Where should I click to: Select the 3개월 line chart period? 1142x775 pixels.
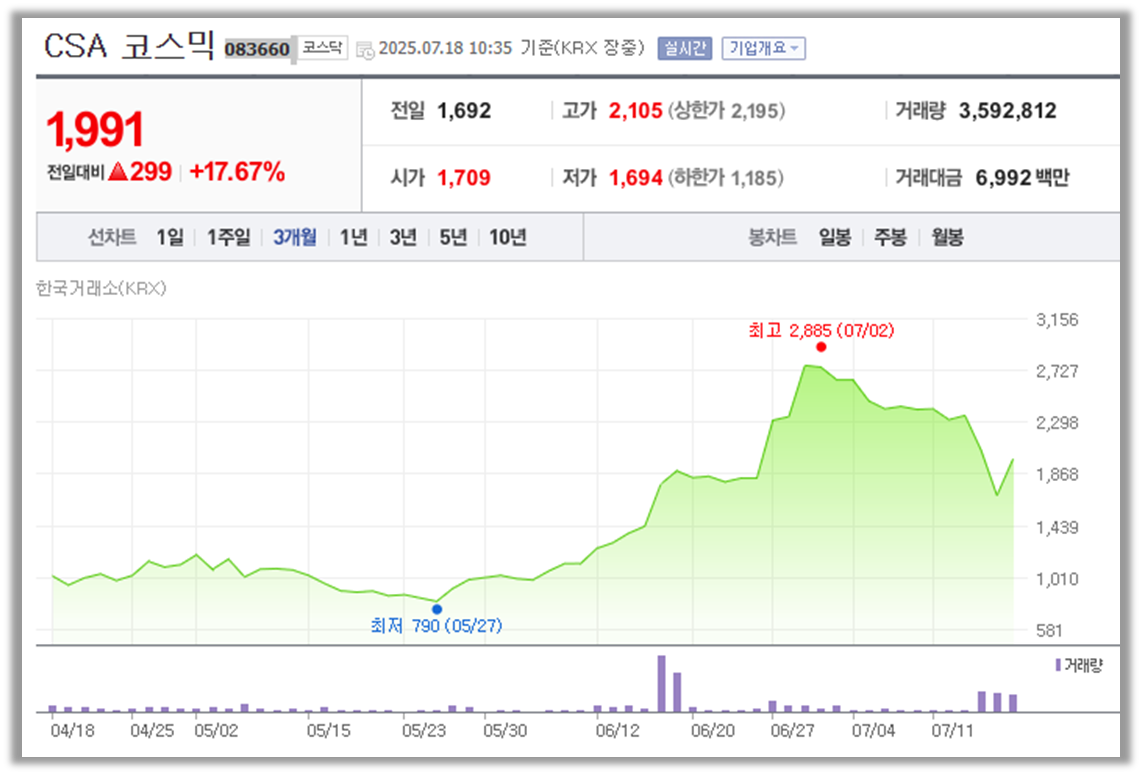(295, 237)
